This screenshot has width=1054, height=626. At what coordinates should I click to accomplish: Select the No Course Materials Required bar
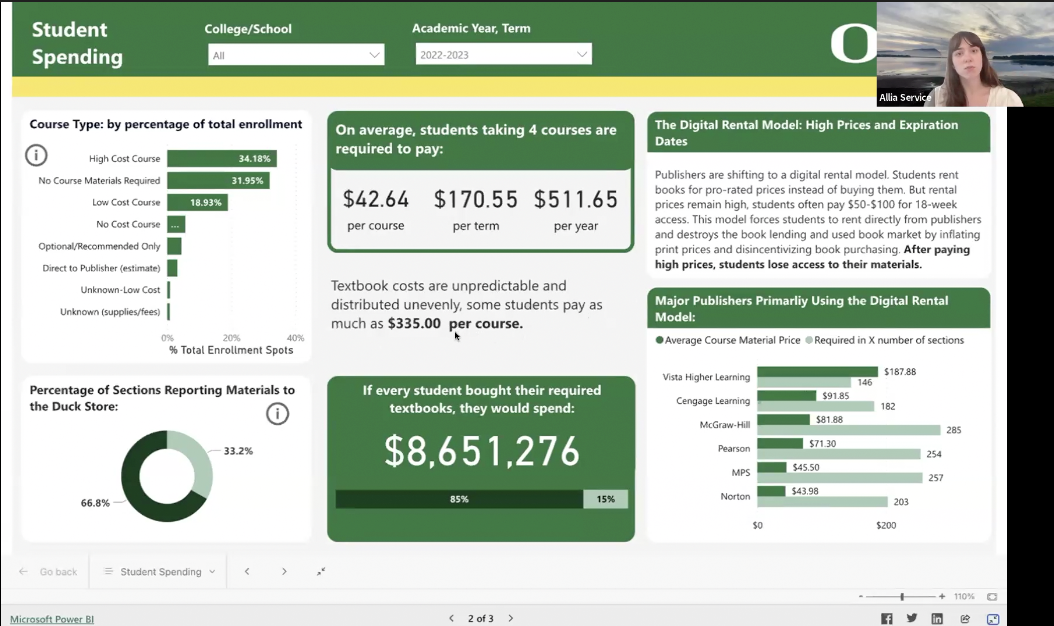coord(218,180)
